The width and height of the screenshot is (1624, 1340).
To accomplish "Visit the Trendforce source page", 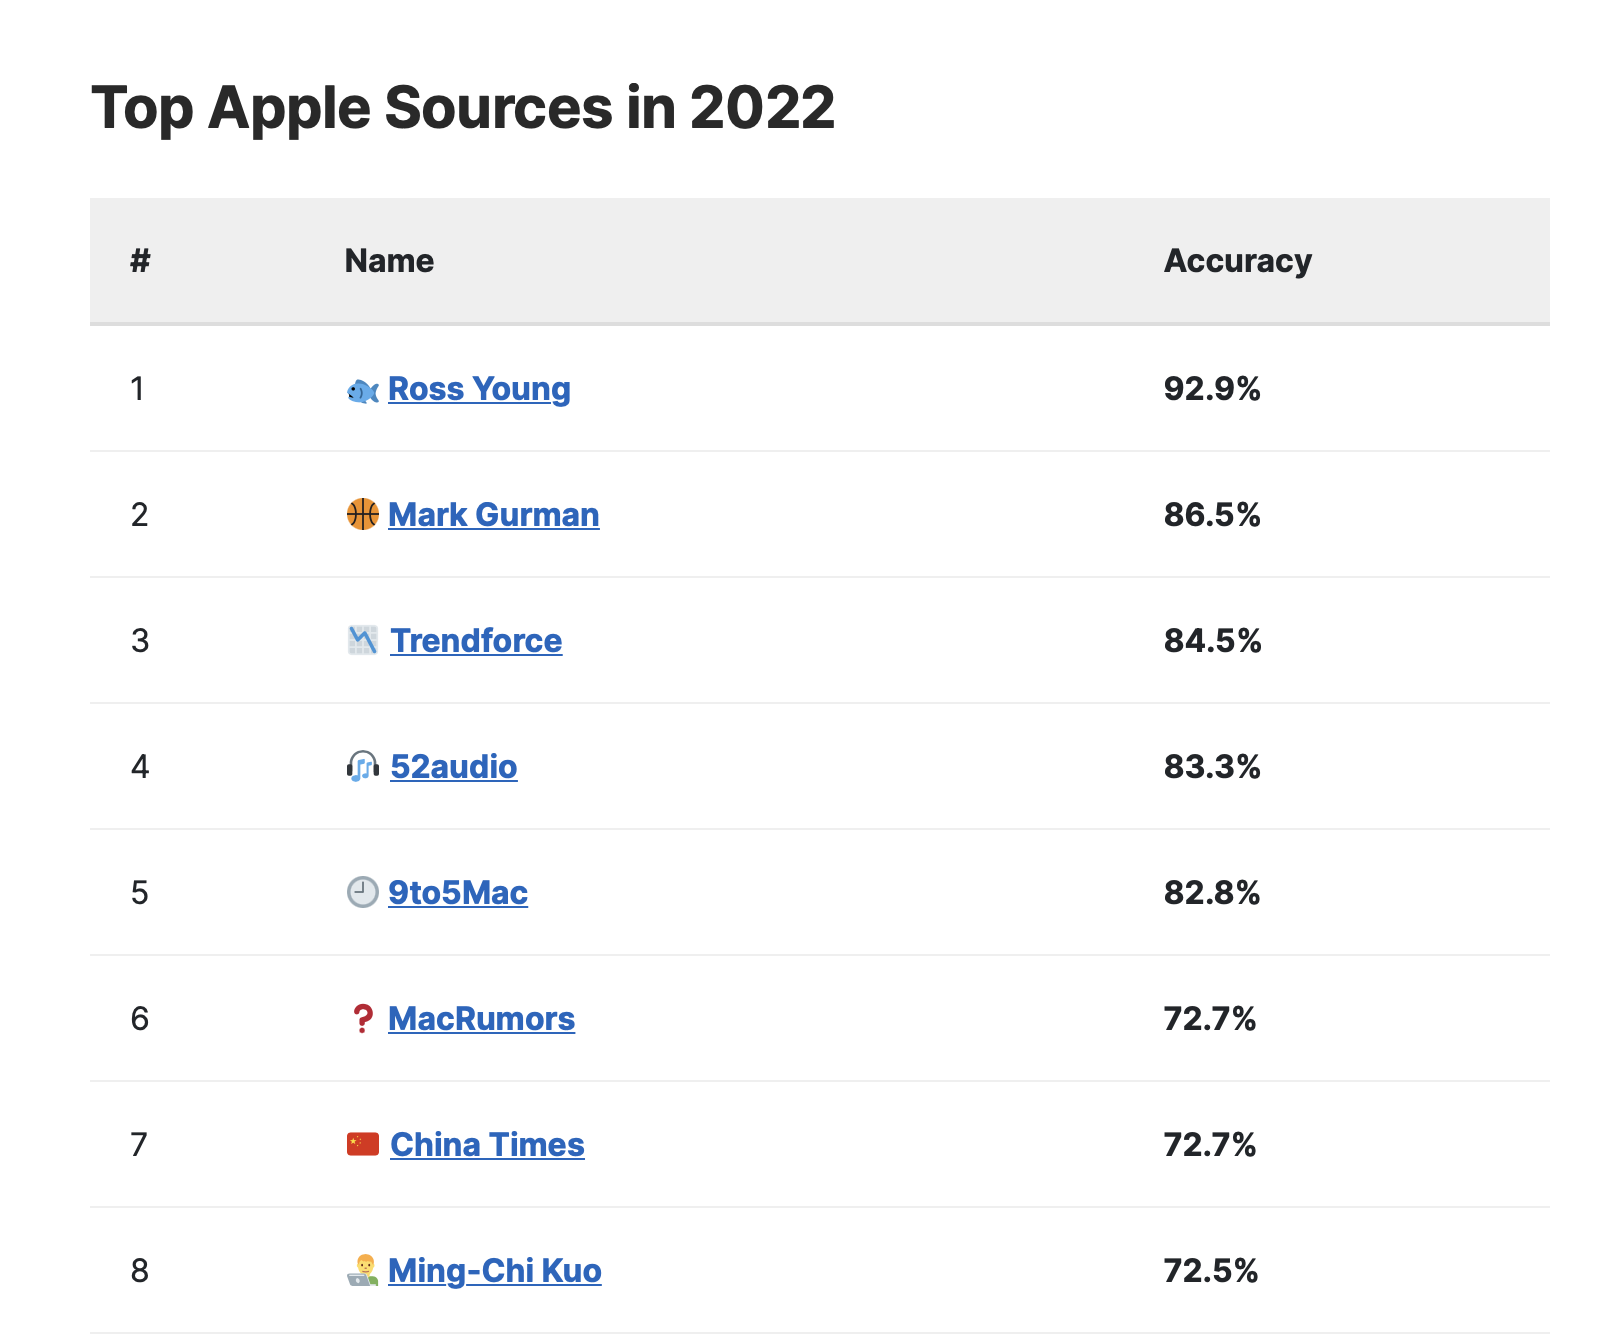I will click(x=476, y=641).
